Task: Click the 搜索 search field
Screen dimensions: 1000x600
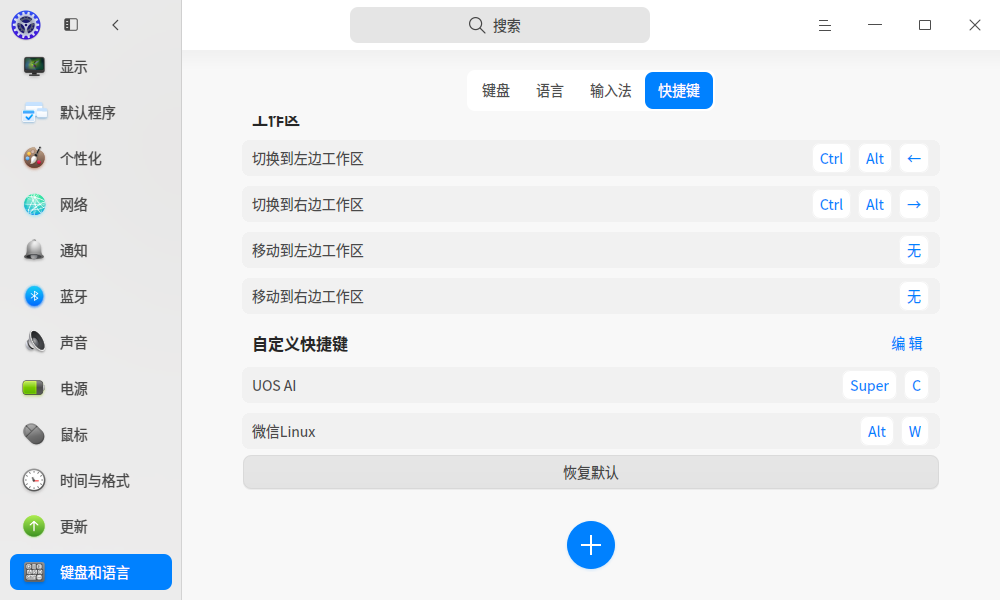Action: (499, 26)
